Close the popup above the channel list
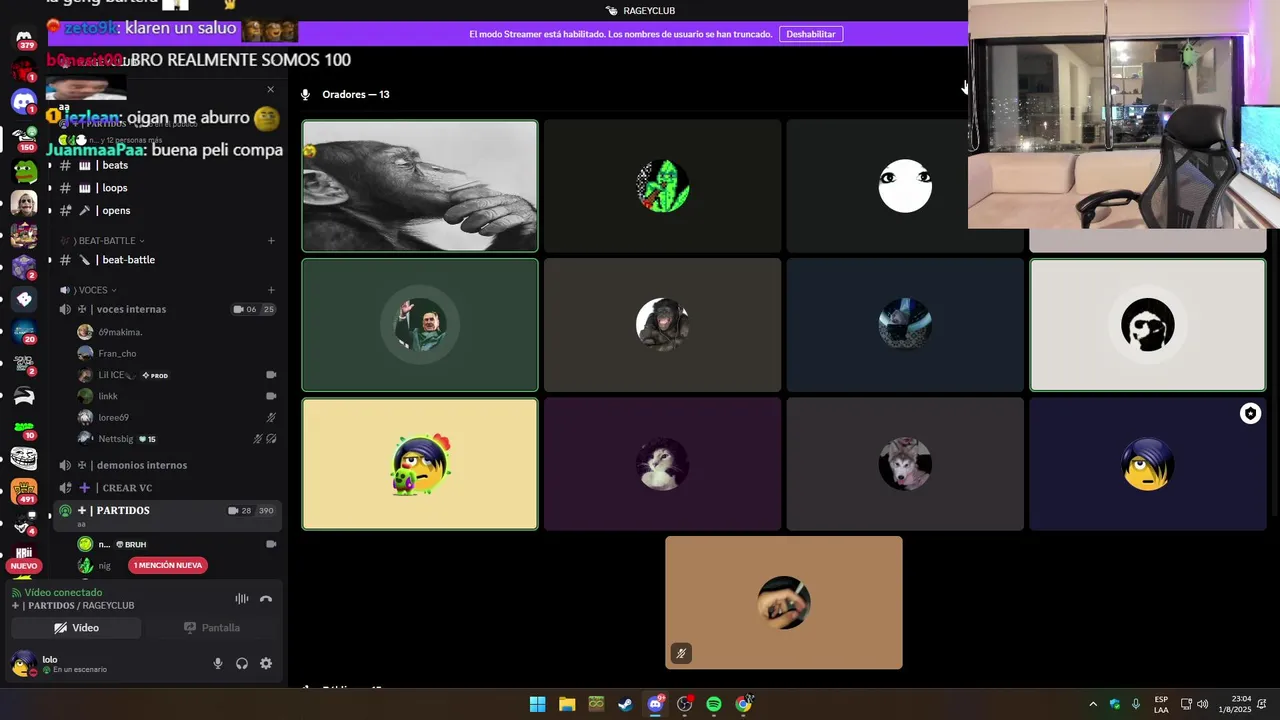Image resolution: width=1280 pixels, height=720 pixels. [270, 90]
